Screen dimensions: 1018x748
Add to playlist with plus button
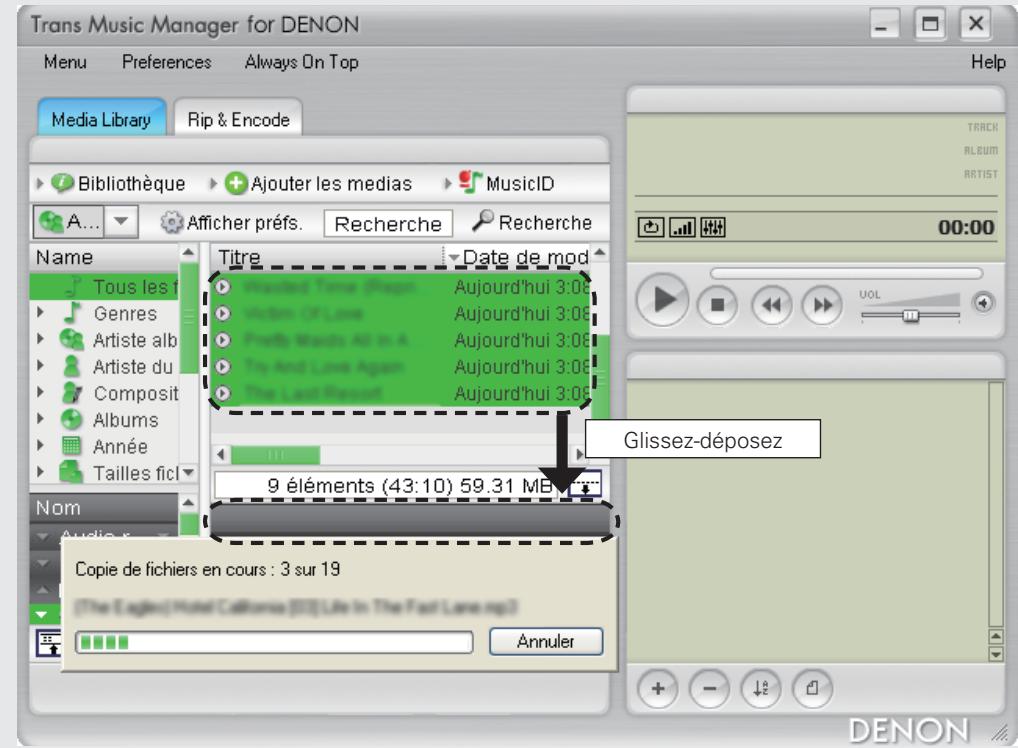pos(657,688)
